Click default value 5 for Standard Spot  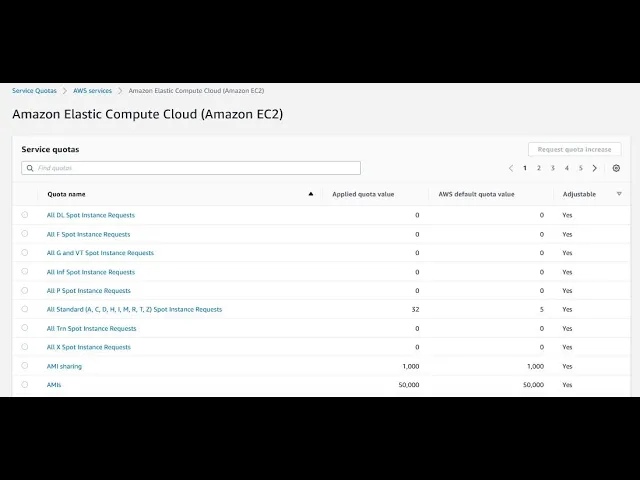542,309
